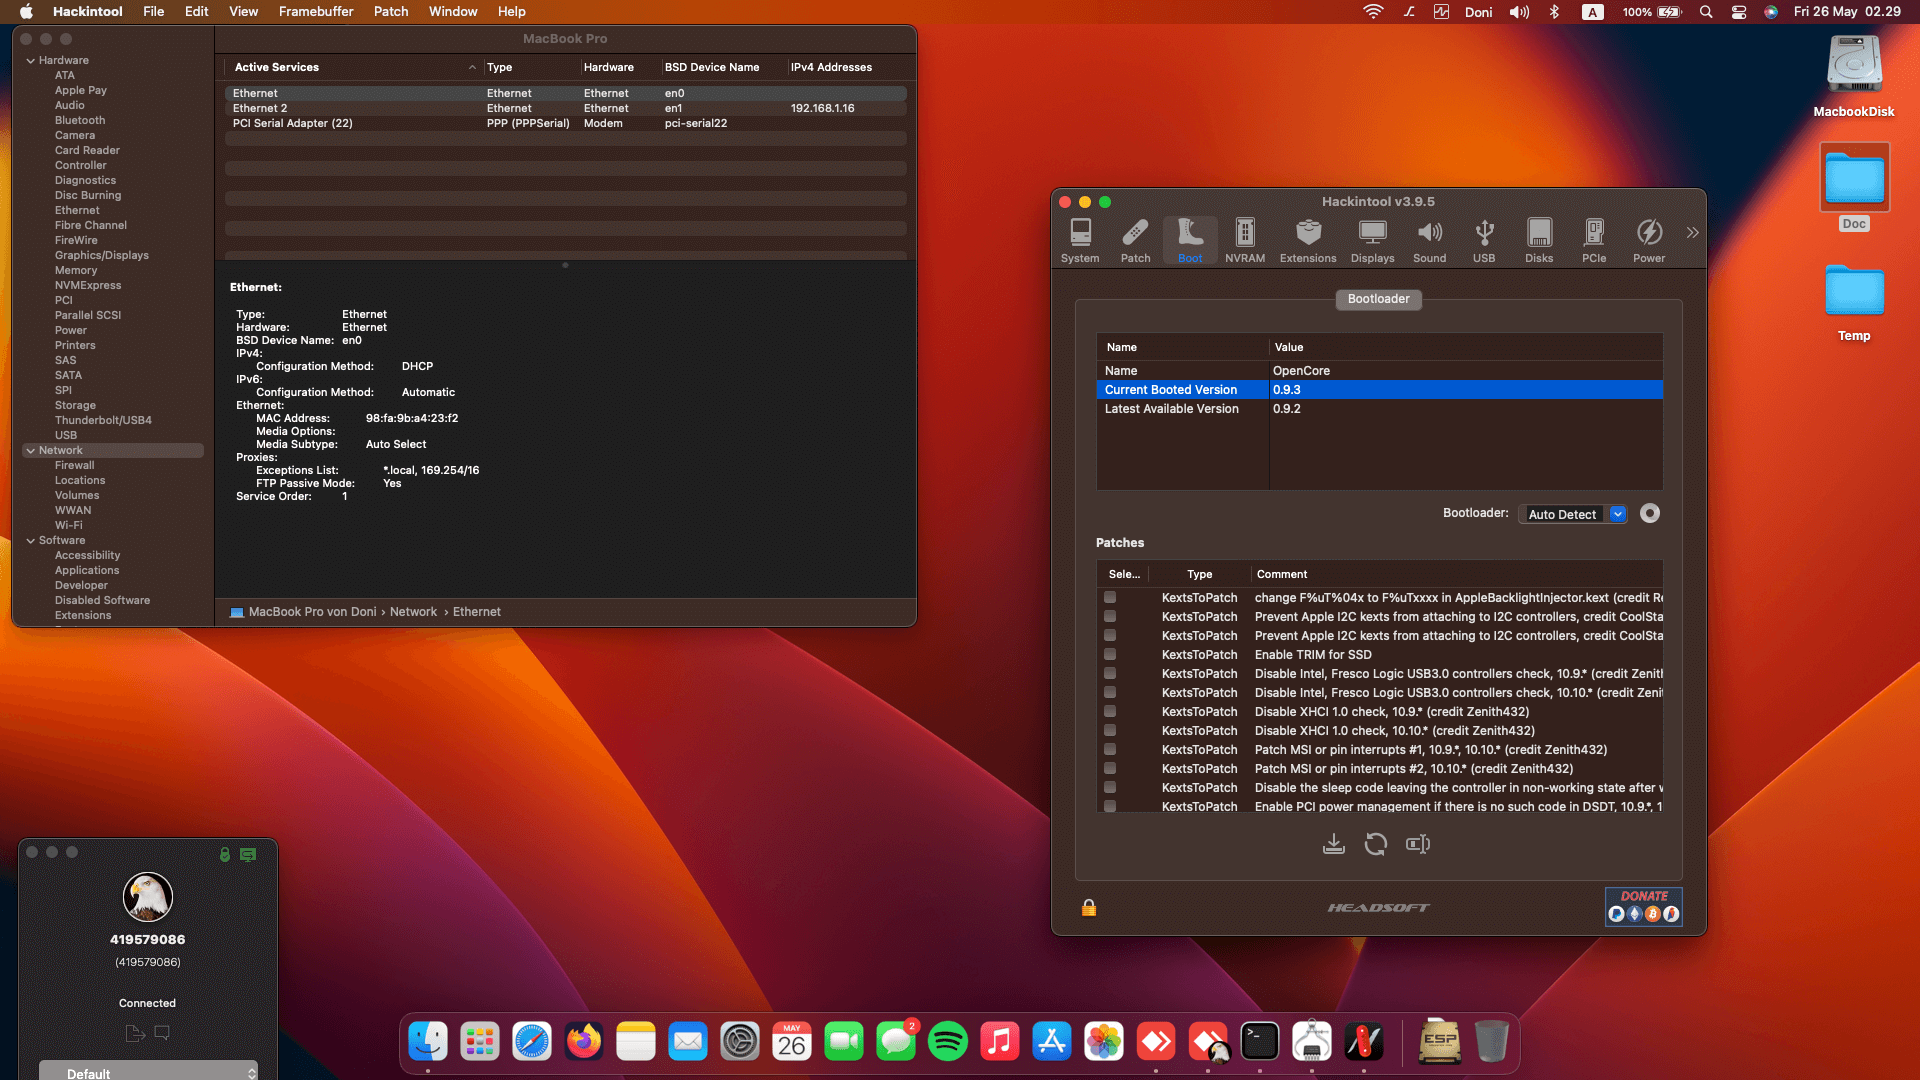Click the round button beside Auto Detect
The width and height of the screenshot is (1920, 1080).
(x=1650, y=513)
